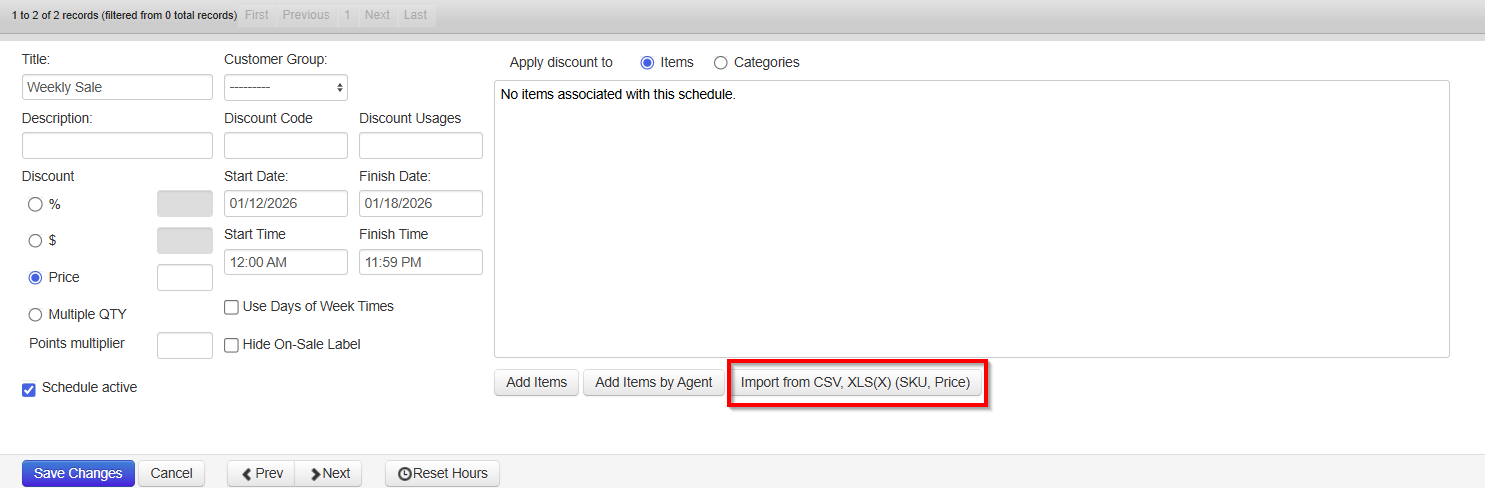Select Categories for apply discount to
Image resolution: width=1485 pixels, height=488 pixels.
(x=721, y=62)
